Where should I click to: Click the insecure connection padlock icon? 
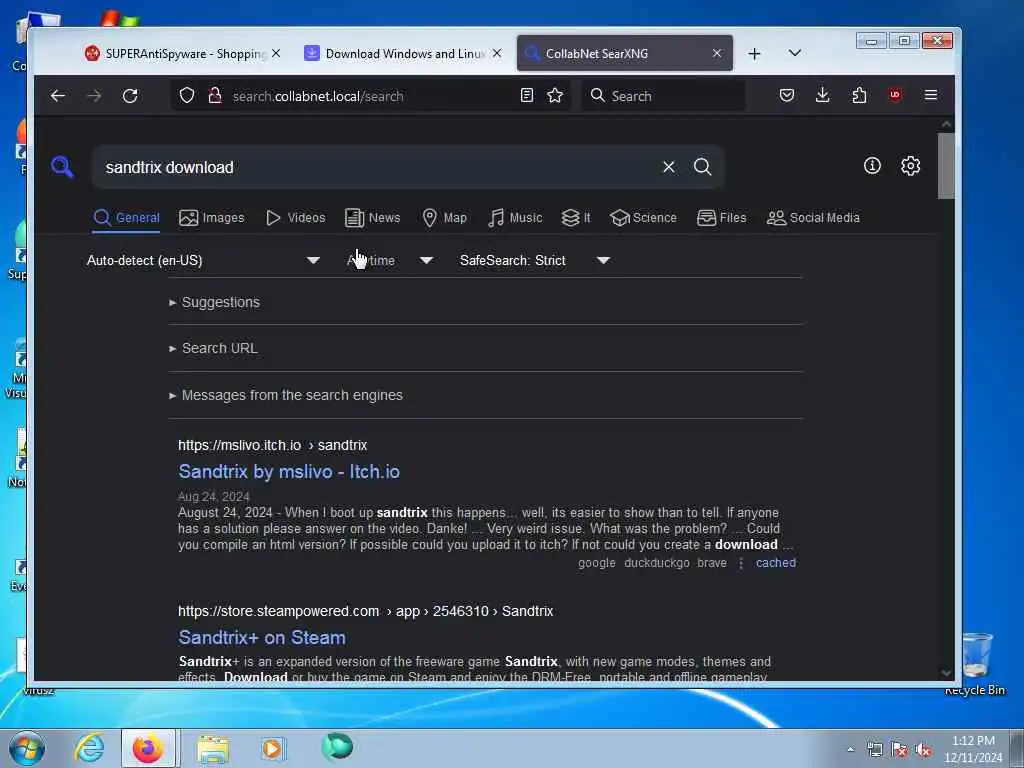(214, 96)
